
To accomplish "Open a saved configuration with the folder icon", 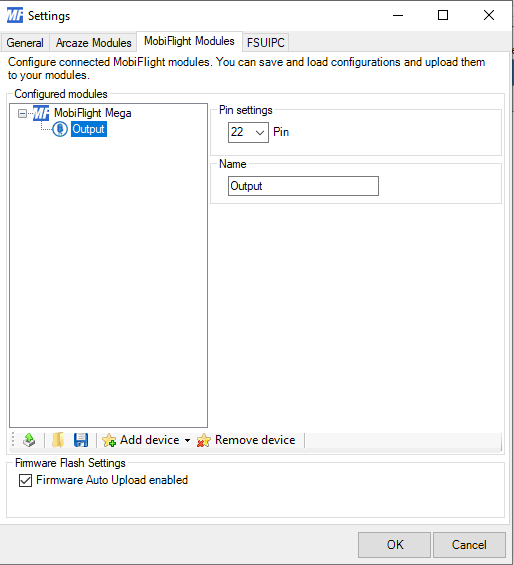I will [58, 440].
